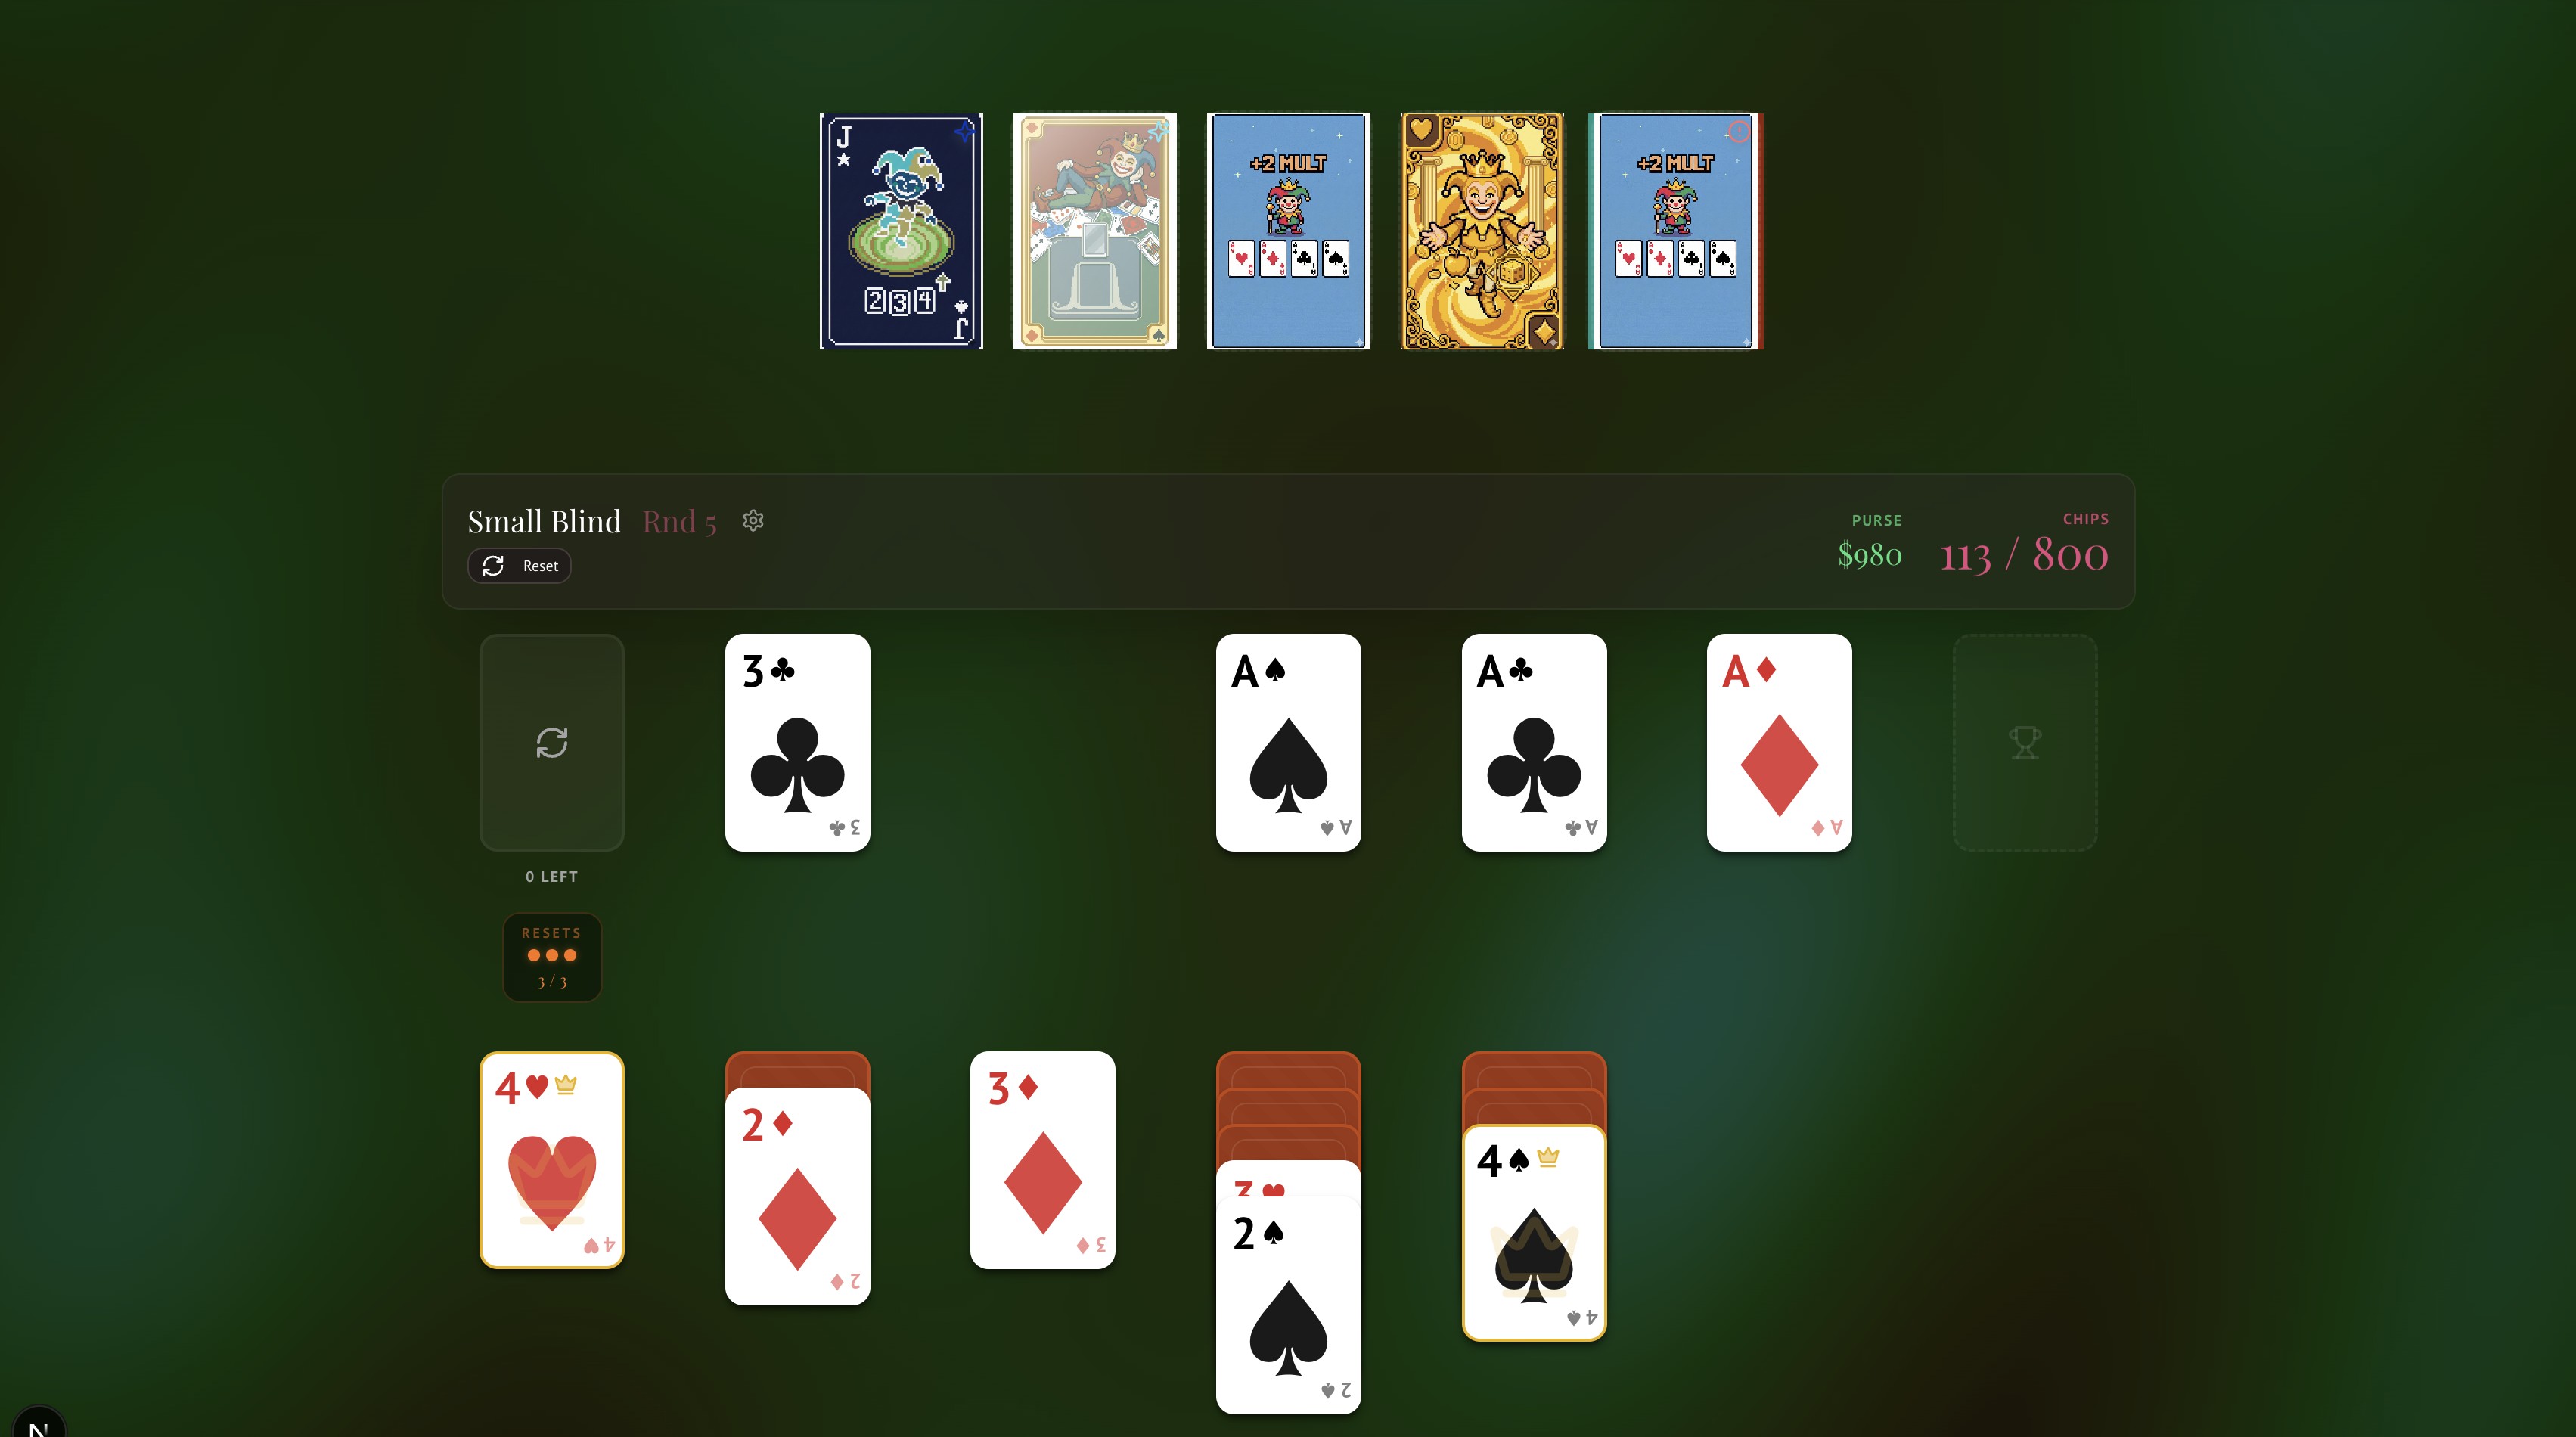Click the trophy slot placeholder
Screen dimensions: 2576x1437
point(2025,742)
